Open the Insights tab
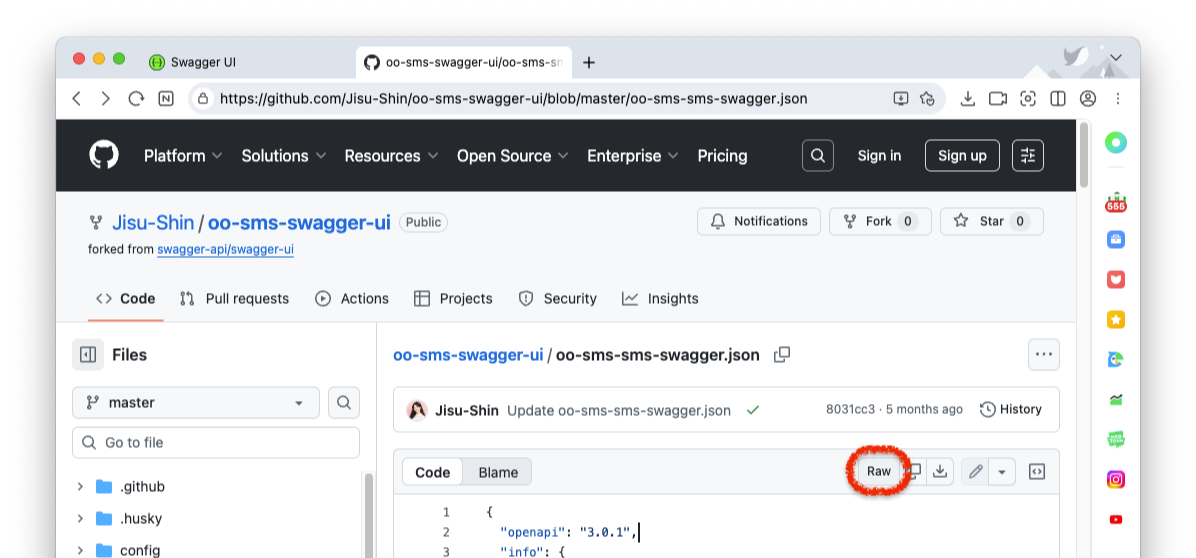 click(660, 299)
